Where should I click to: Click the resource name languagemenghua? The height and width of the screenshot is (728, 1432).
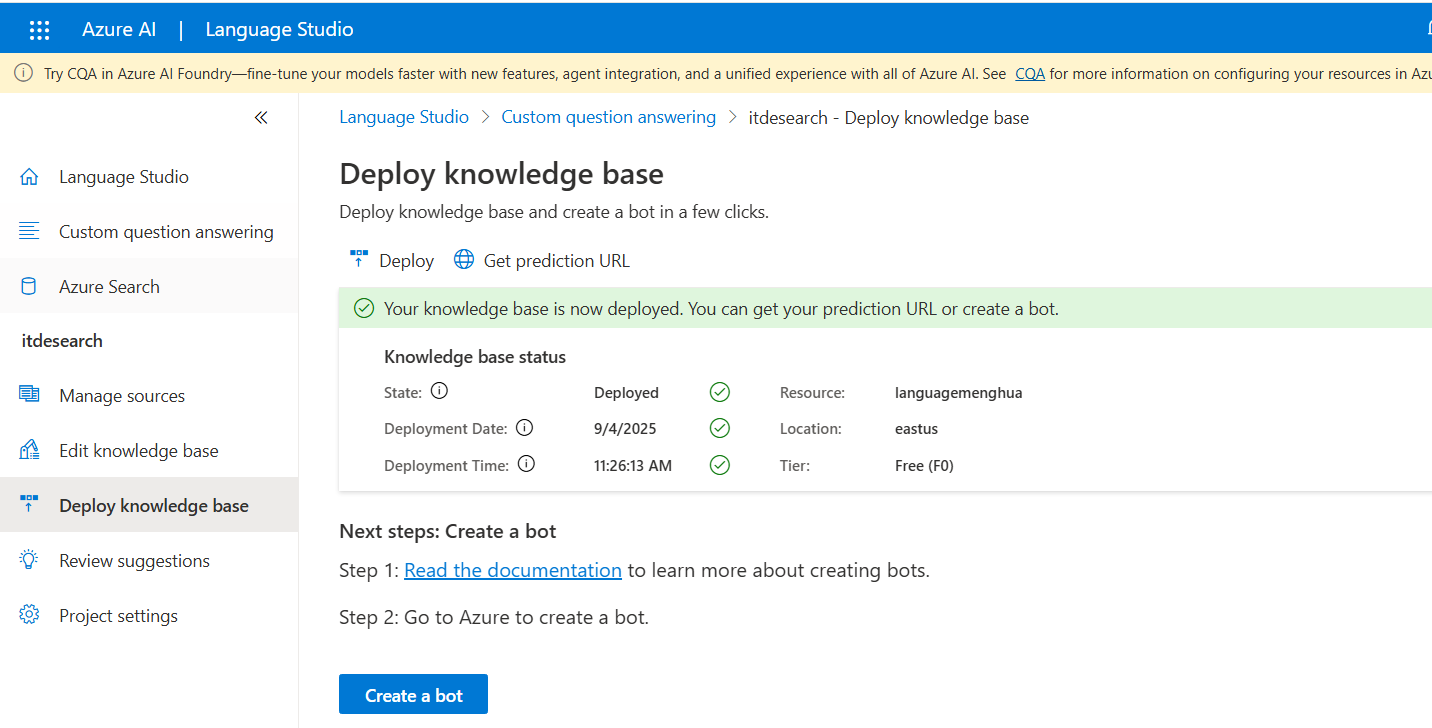tap(959, 393)
